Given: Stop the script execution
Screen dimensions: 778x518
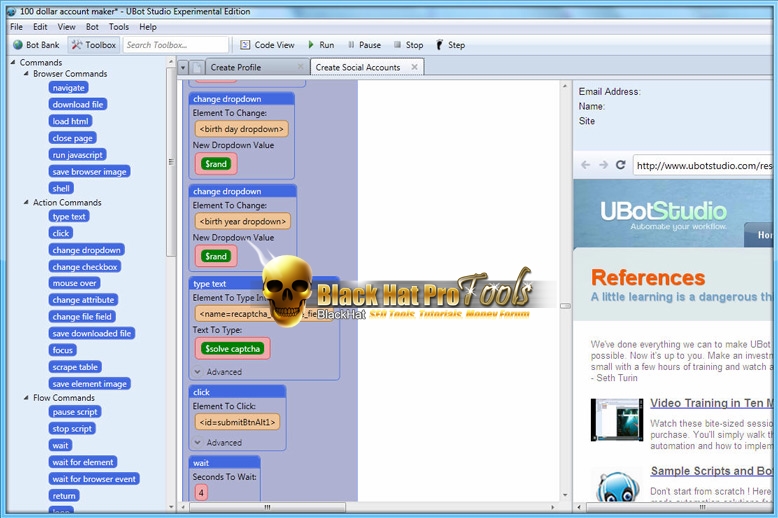Looking at the screenshot, I should [408, 45].
